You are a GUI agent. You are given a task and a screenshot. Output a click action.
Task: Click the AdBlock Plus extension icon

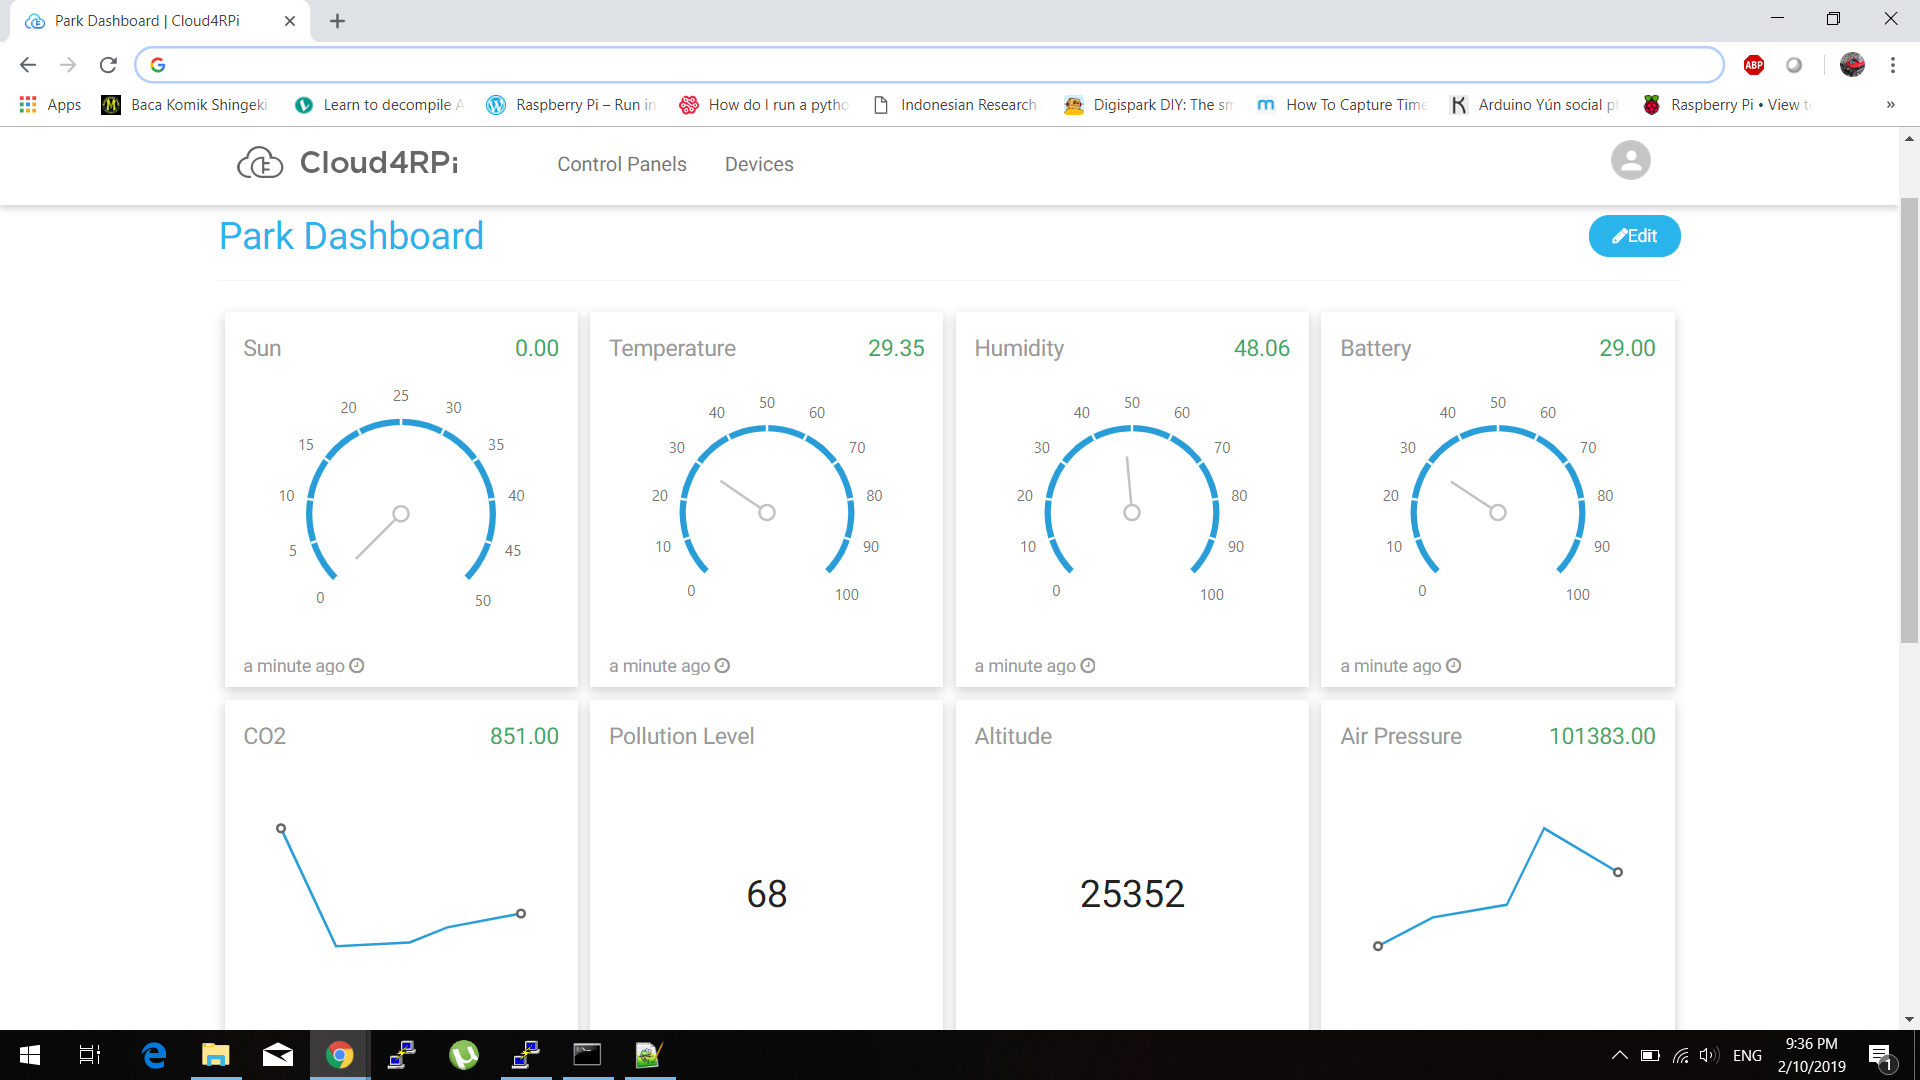(x=1753, y=65)
